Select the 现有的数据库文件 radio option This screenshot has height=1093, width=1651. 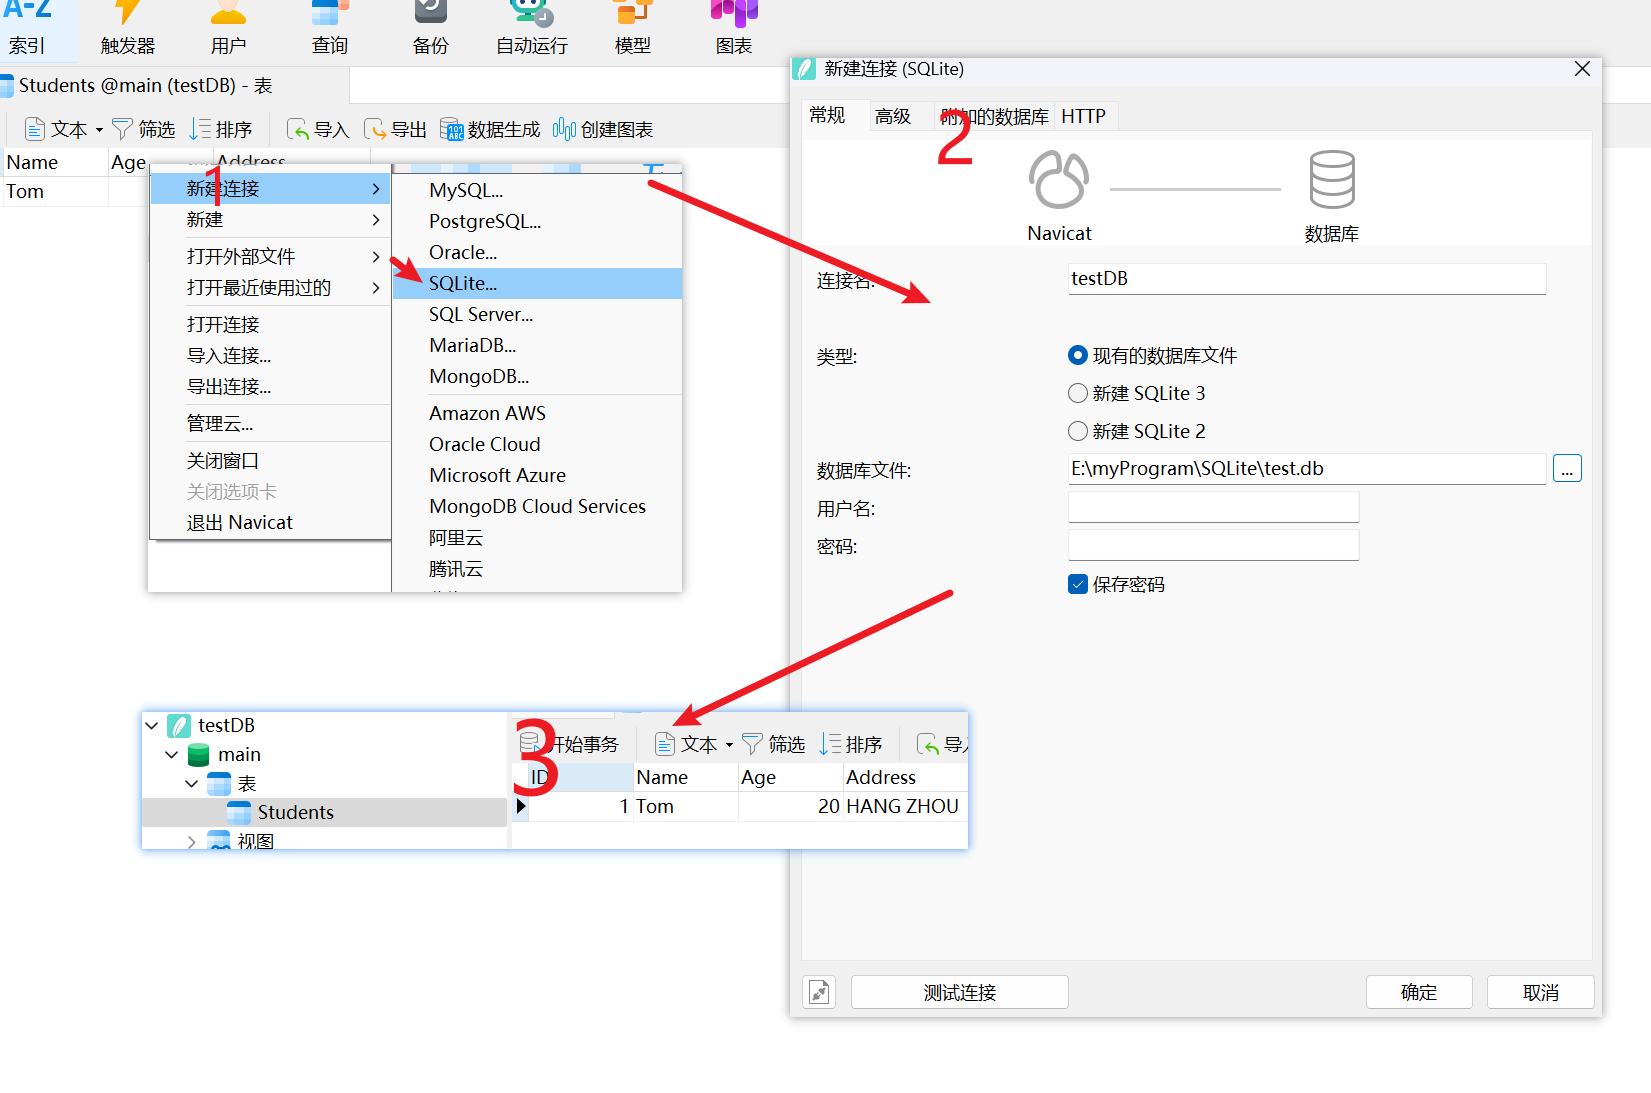(1078, 355)
